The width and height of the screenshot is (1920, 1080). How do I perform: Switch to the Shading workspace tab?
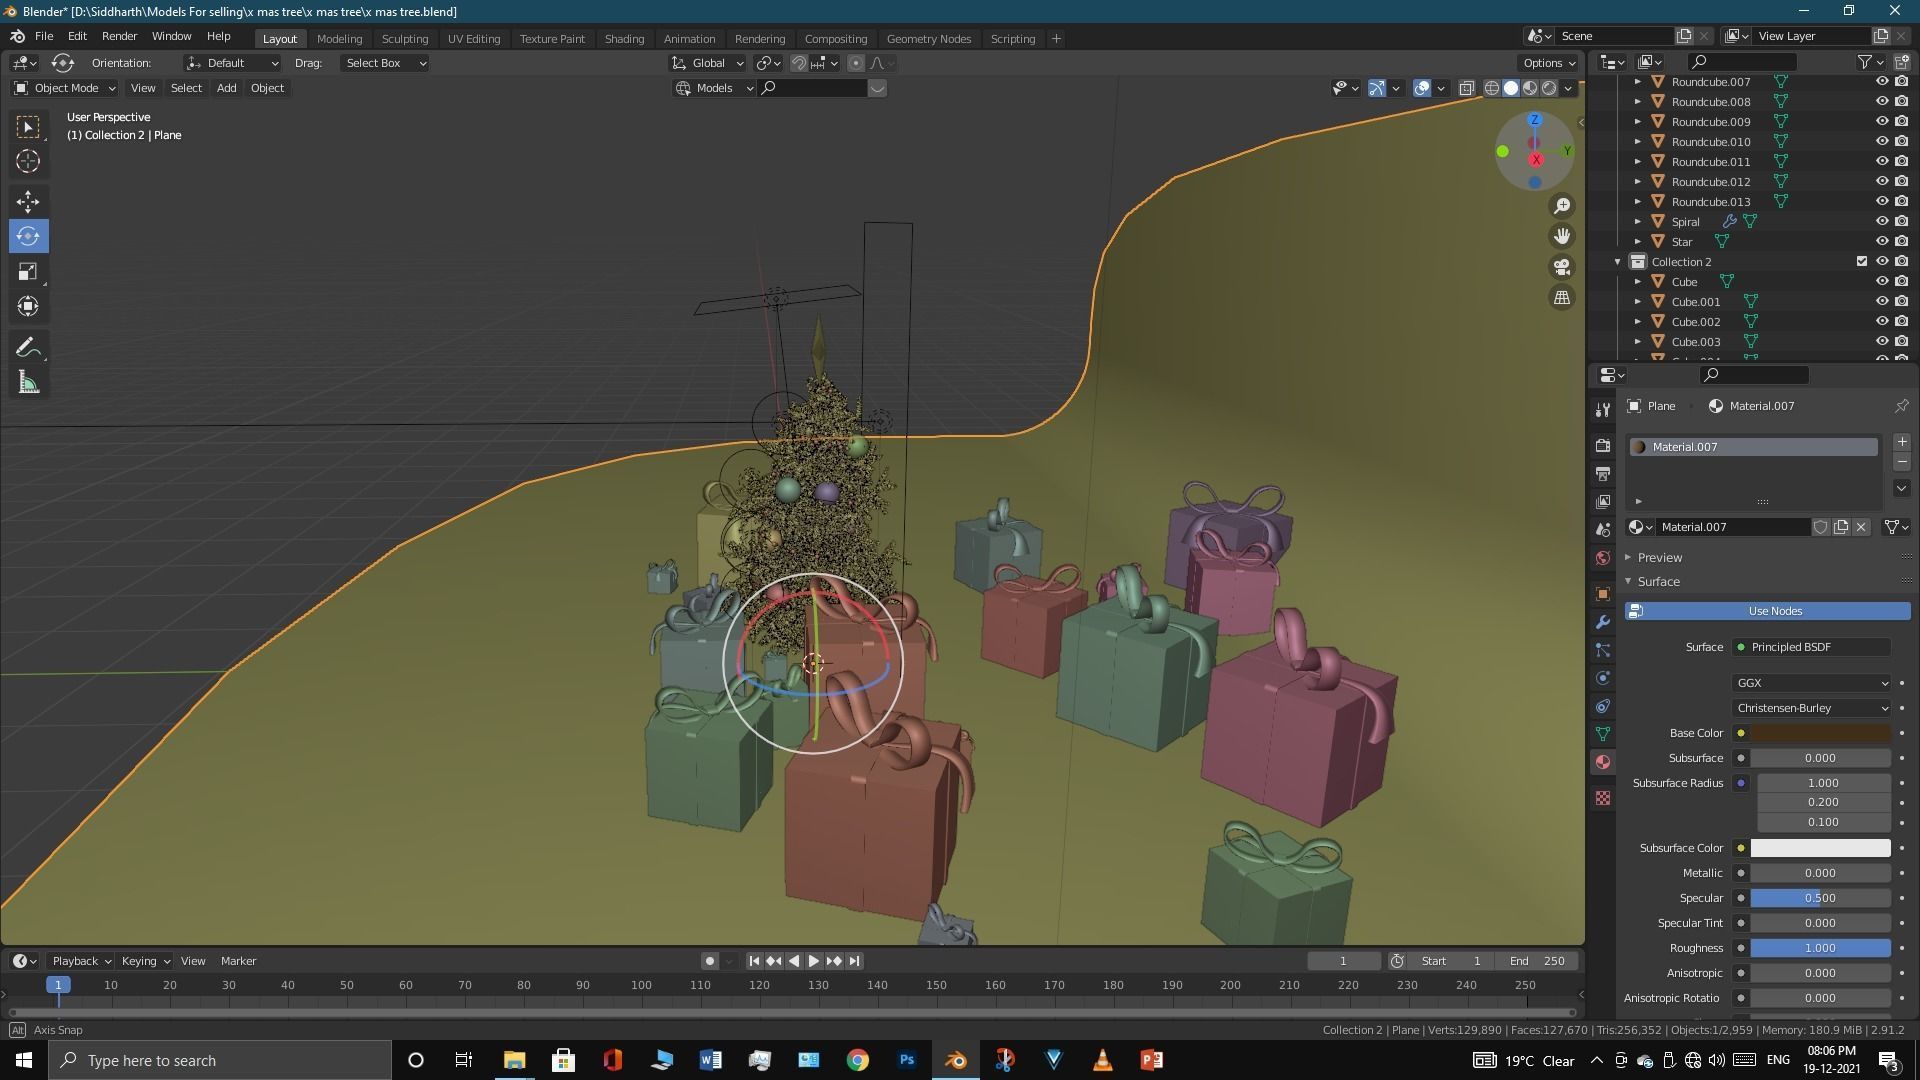[x=624, y=39]
